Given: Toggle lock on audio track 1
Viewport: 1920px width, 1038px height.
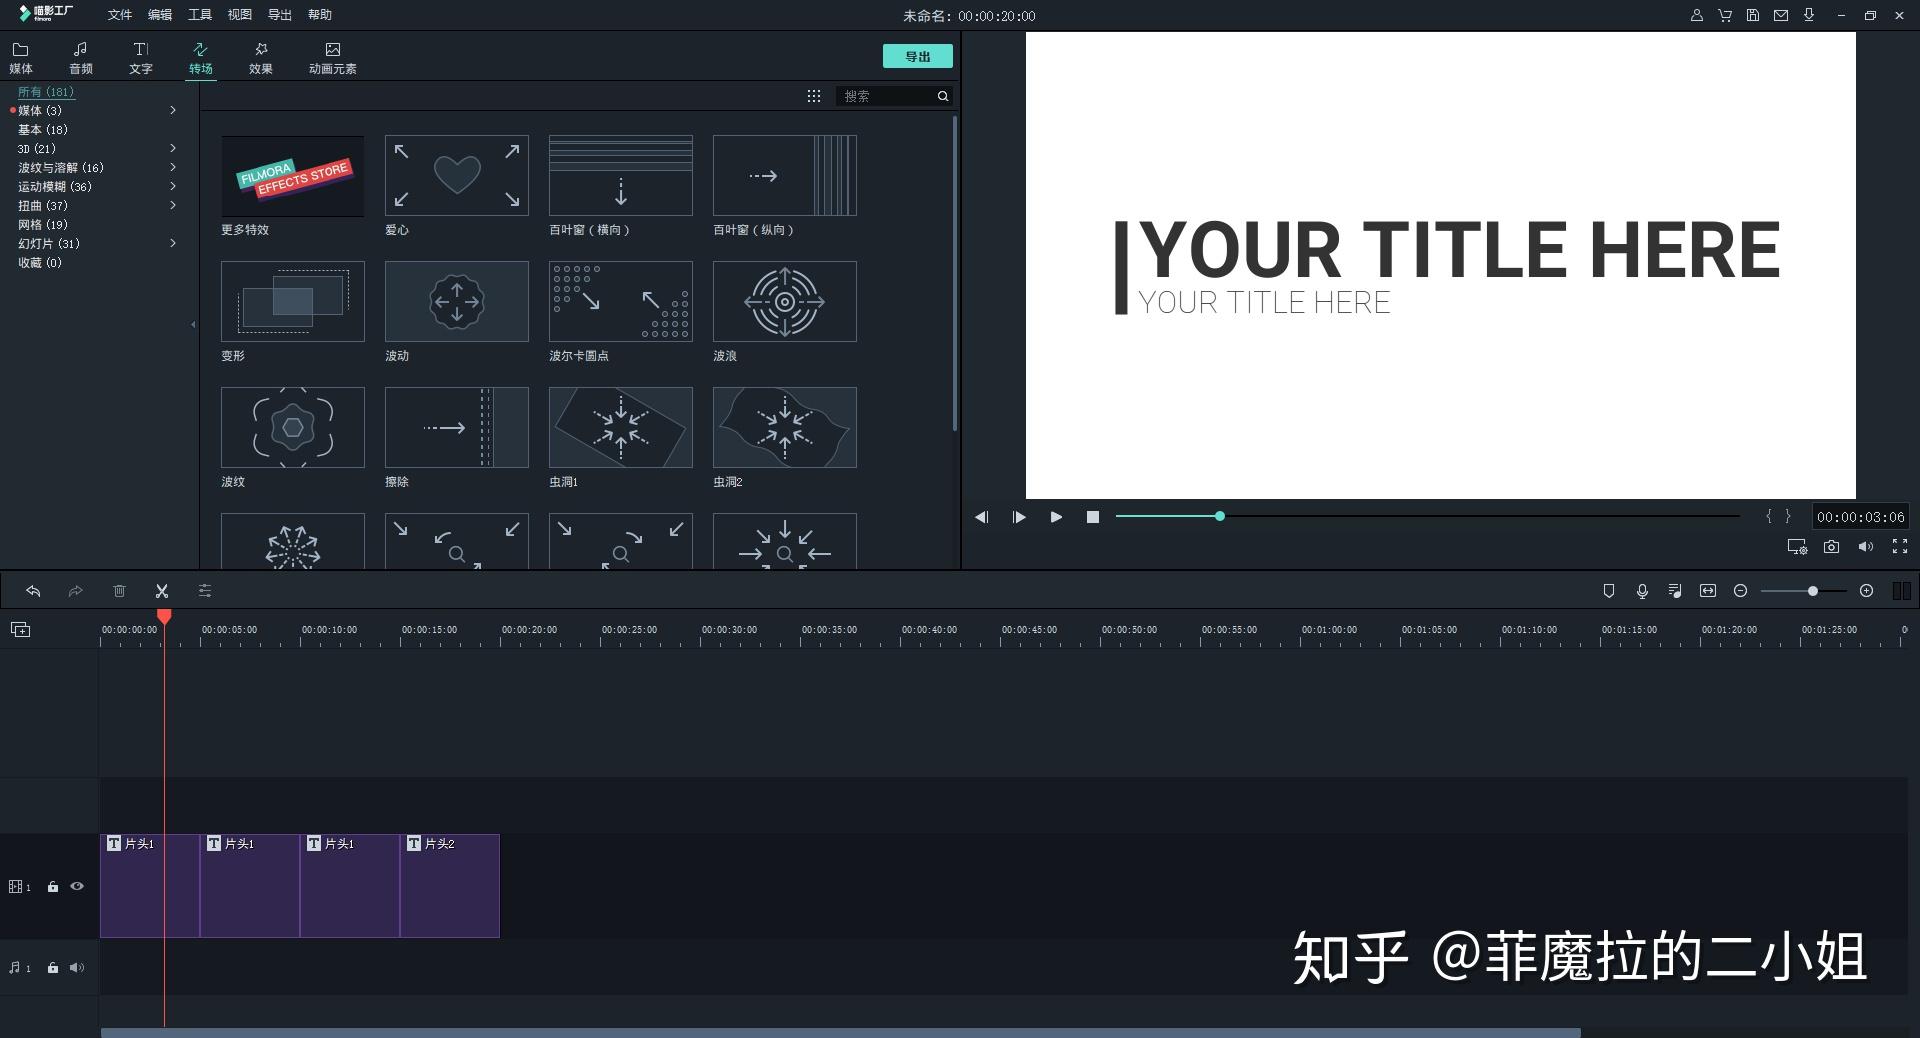Looking at the screenshot, I should click(x=53, y=967).
